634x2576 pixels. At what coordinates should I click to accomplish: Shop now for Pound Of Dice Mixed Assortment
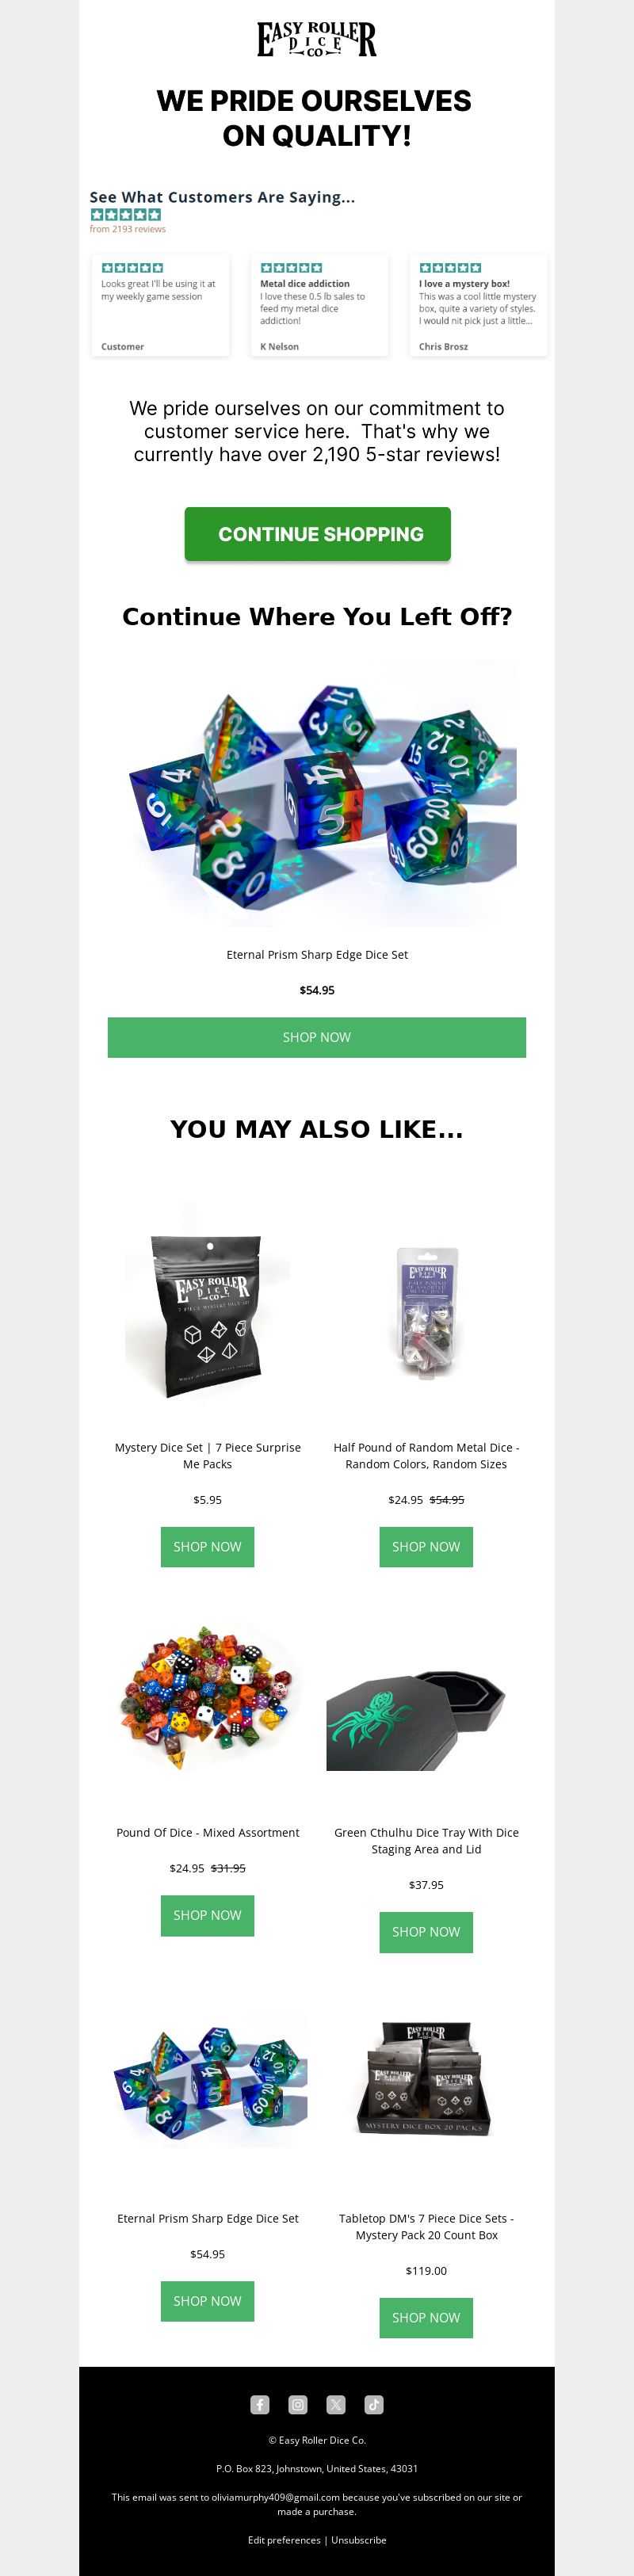pyautogui.click(x=207, y=1915)
